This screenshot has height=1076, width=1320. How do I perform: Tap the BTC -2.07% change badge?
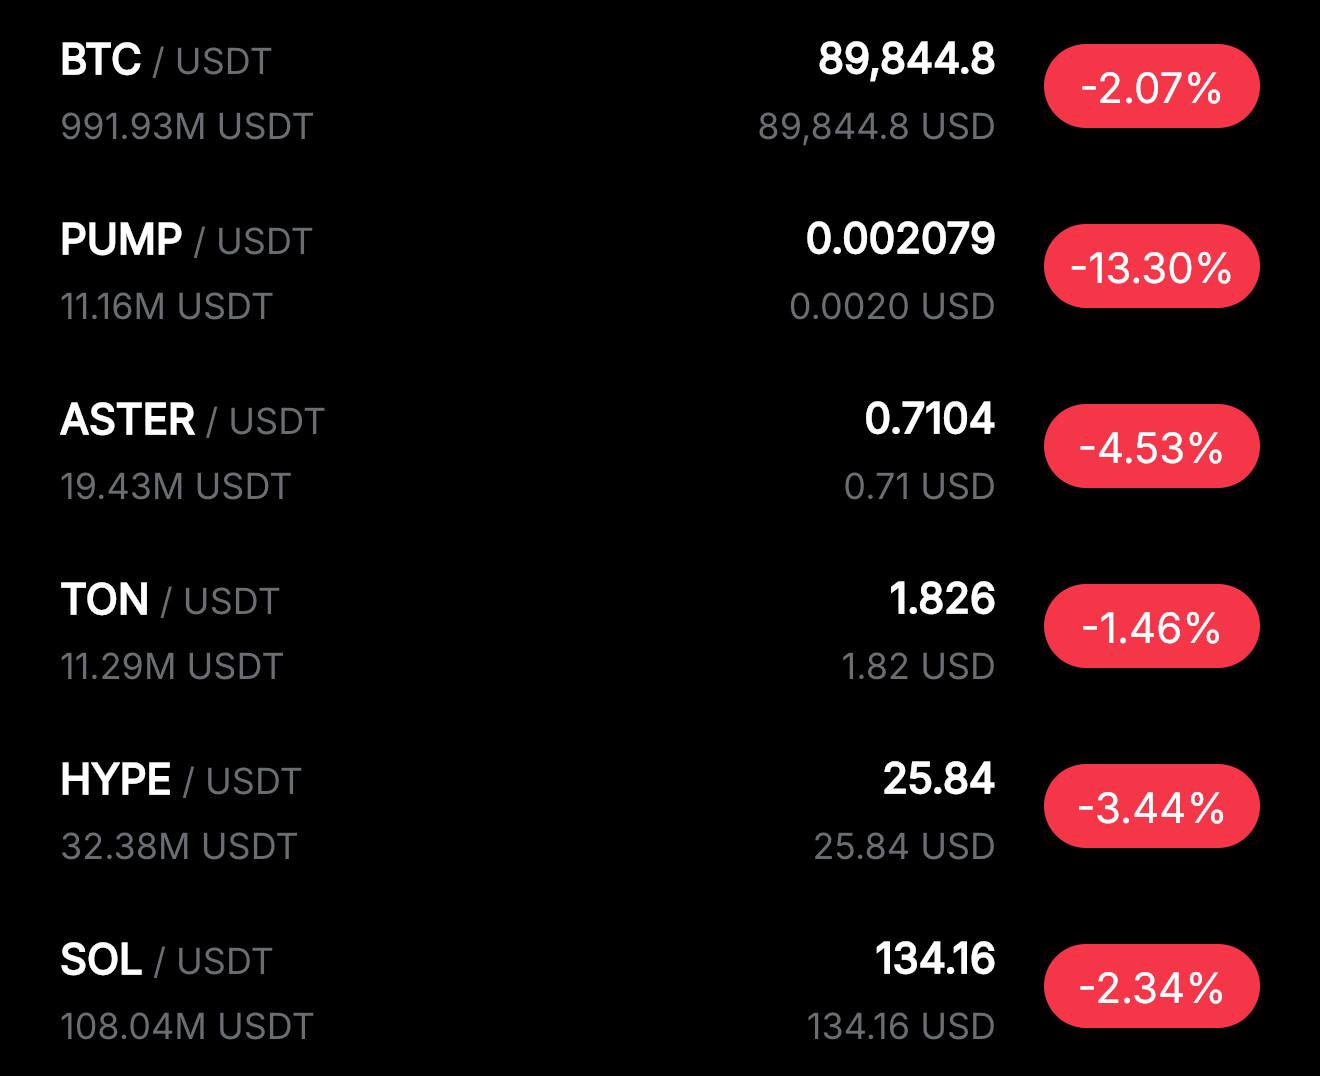coord(1151,87)
